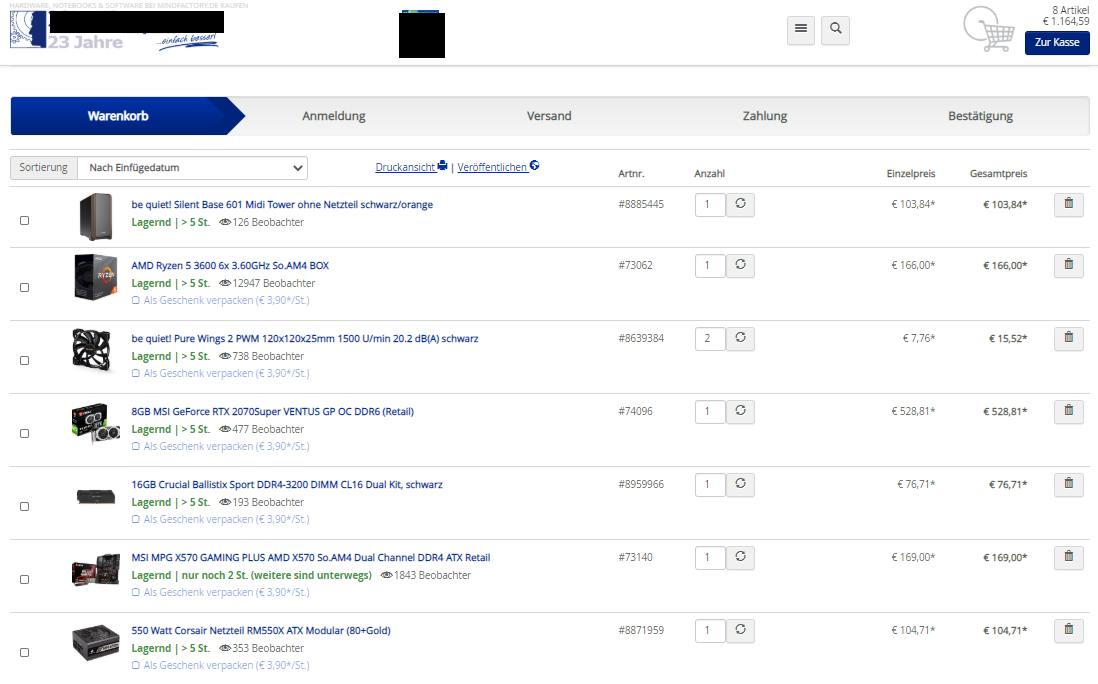This screenshot has width=1098, height=684.
Task: Delete Silent Base 601 from cart
Action: [x=1069, y=204]
